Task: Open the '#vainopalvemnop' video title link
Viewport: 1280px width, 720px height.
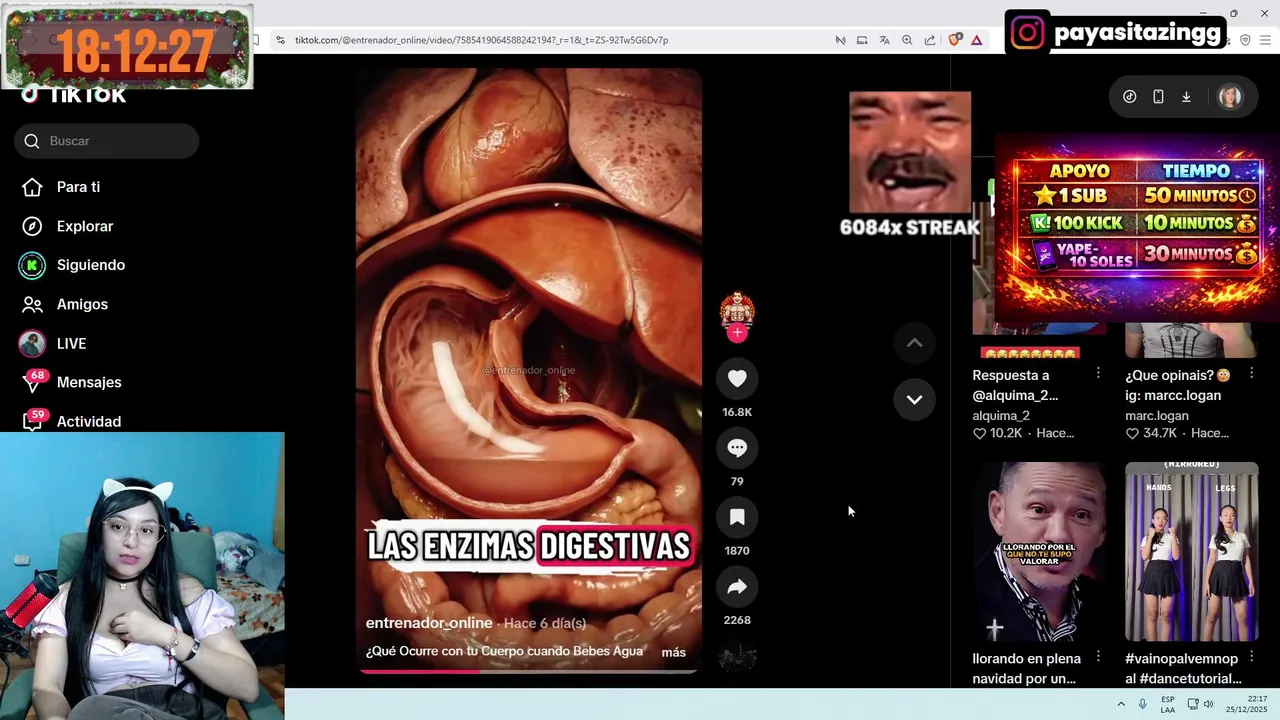Action: pyautogui.click(x=1183, y=669)
